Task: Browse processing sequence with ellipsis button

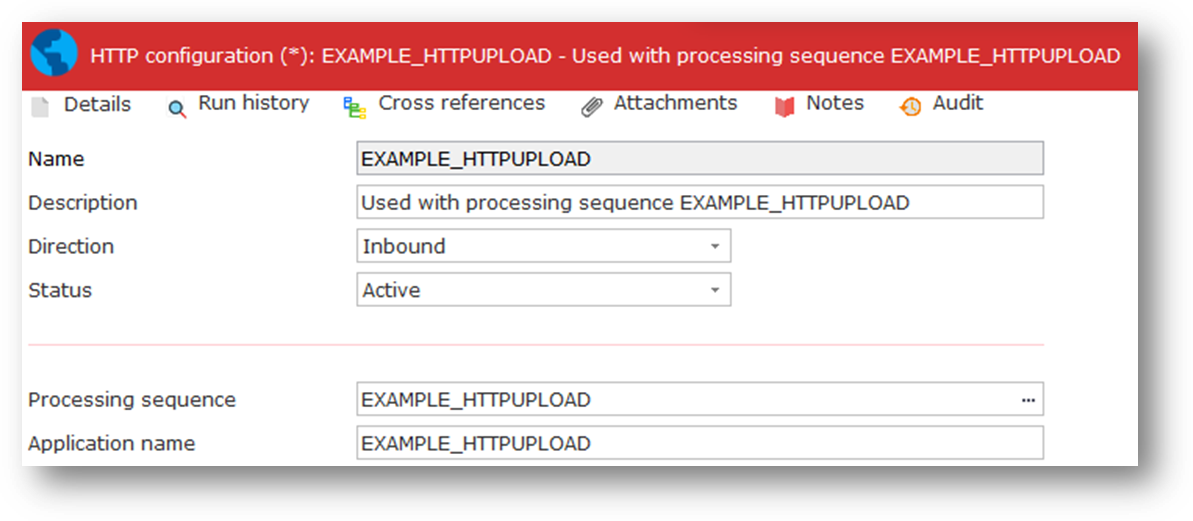Action: coord(1028,400)
